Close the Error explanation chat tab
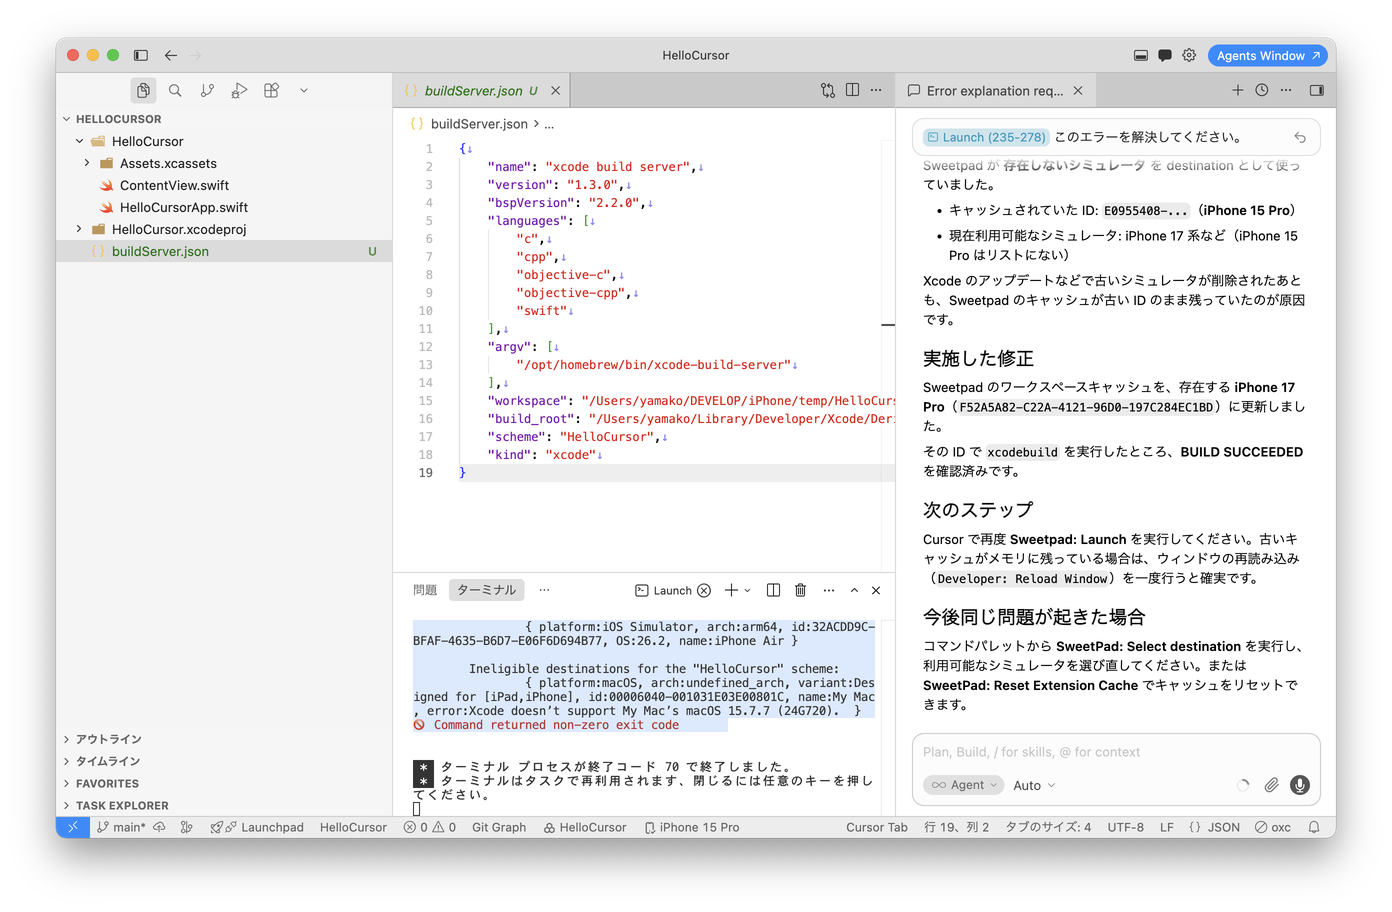This screenshot has height=912, width=1392. point(1078,90)
